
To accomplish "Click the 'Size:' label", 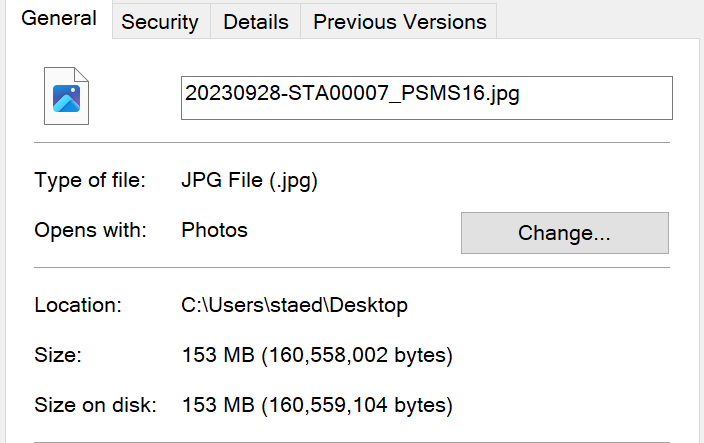I will coord(58,355).
